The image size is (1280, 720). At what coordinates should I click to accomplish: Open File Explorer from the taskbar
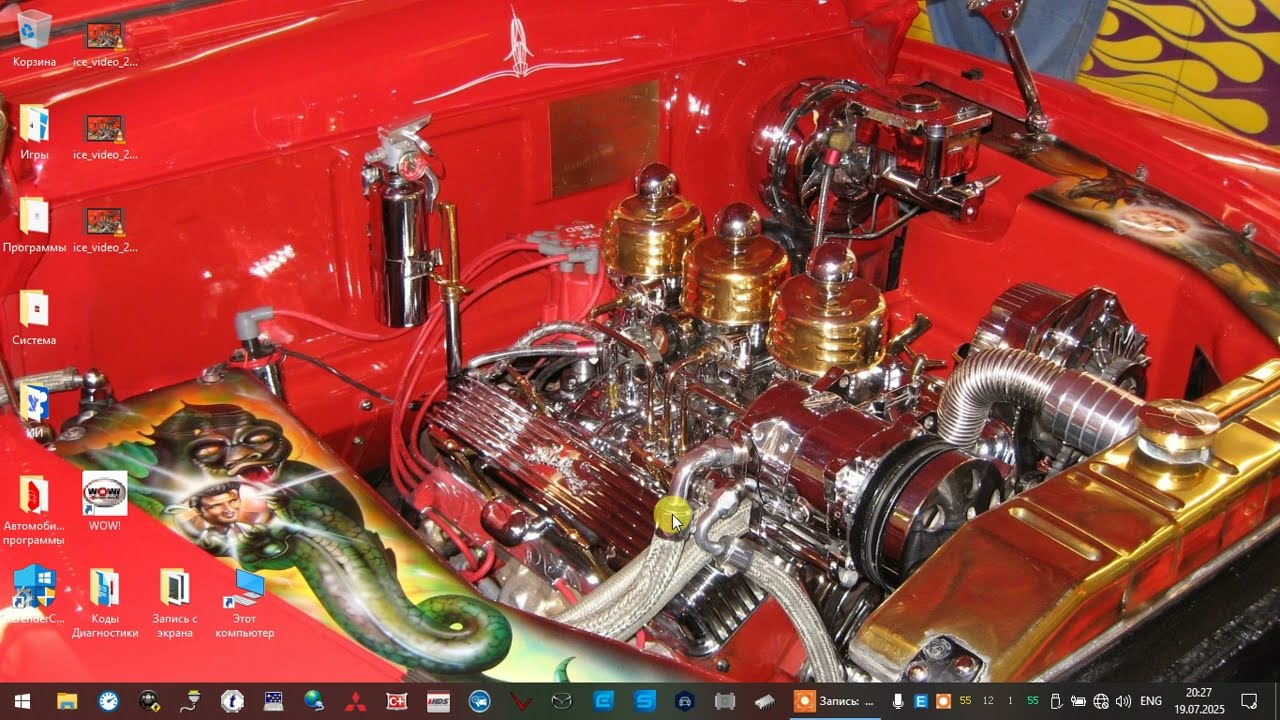[67, 701]
